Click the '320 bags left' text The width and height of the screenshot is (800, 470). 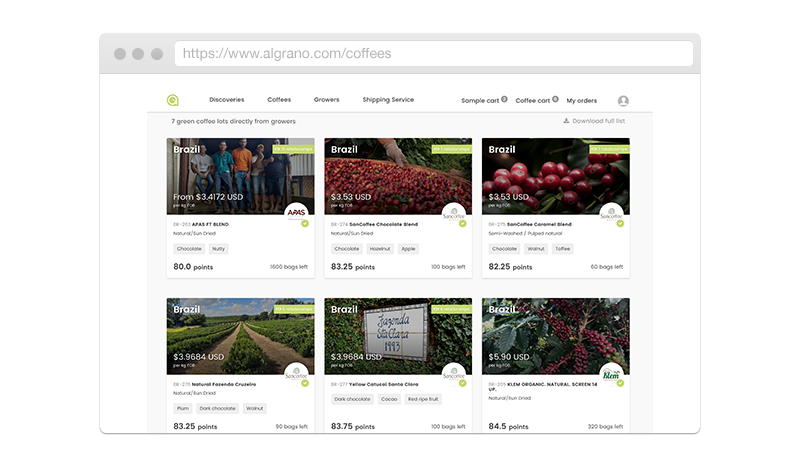coord(605,427)
